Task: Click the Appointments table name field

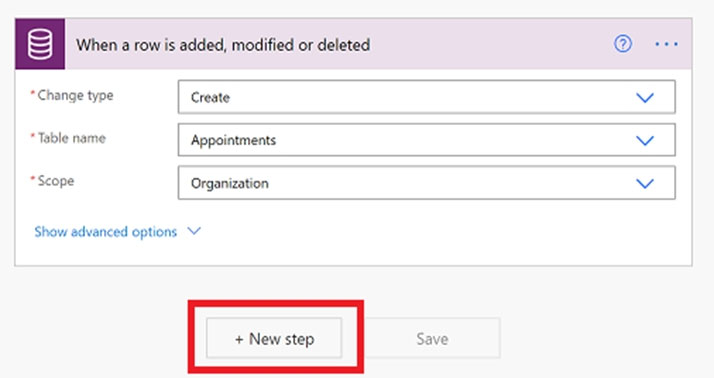Action: click(426, 140)
